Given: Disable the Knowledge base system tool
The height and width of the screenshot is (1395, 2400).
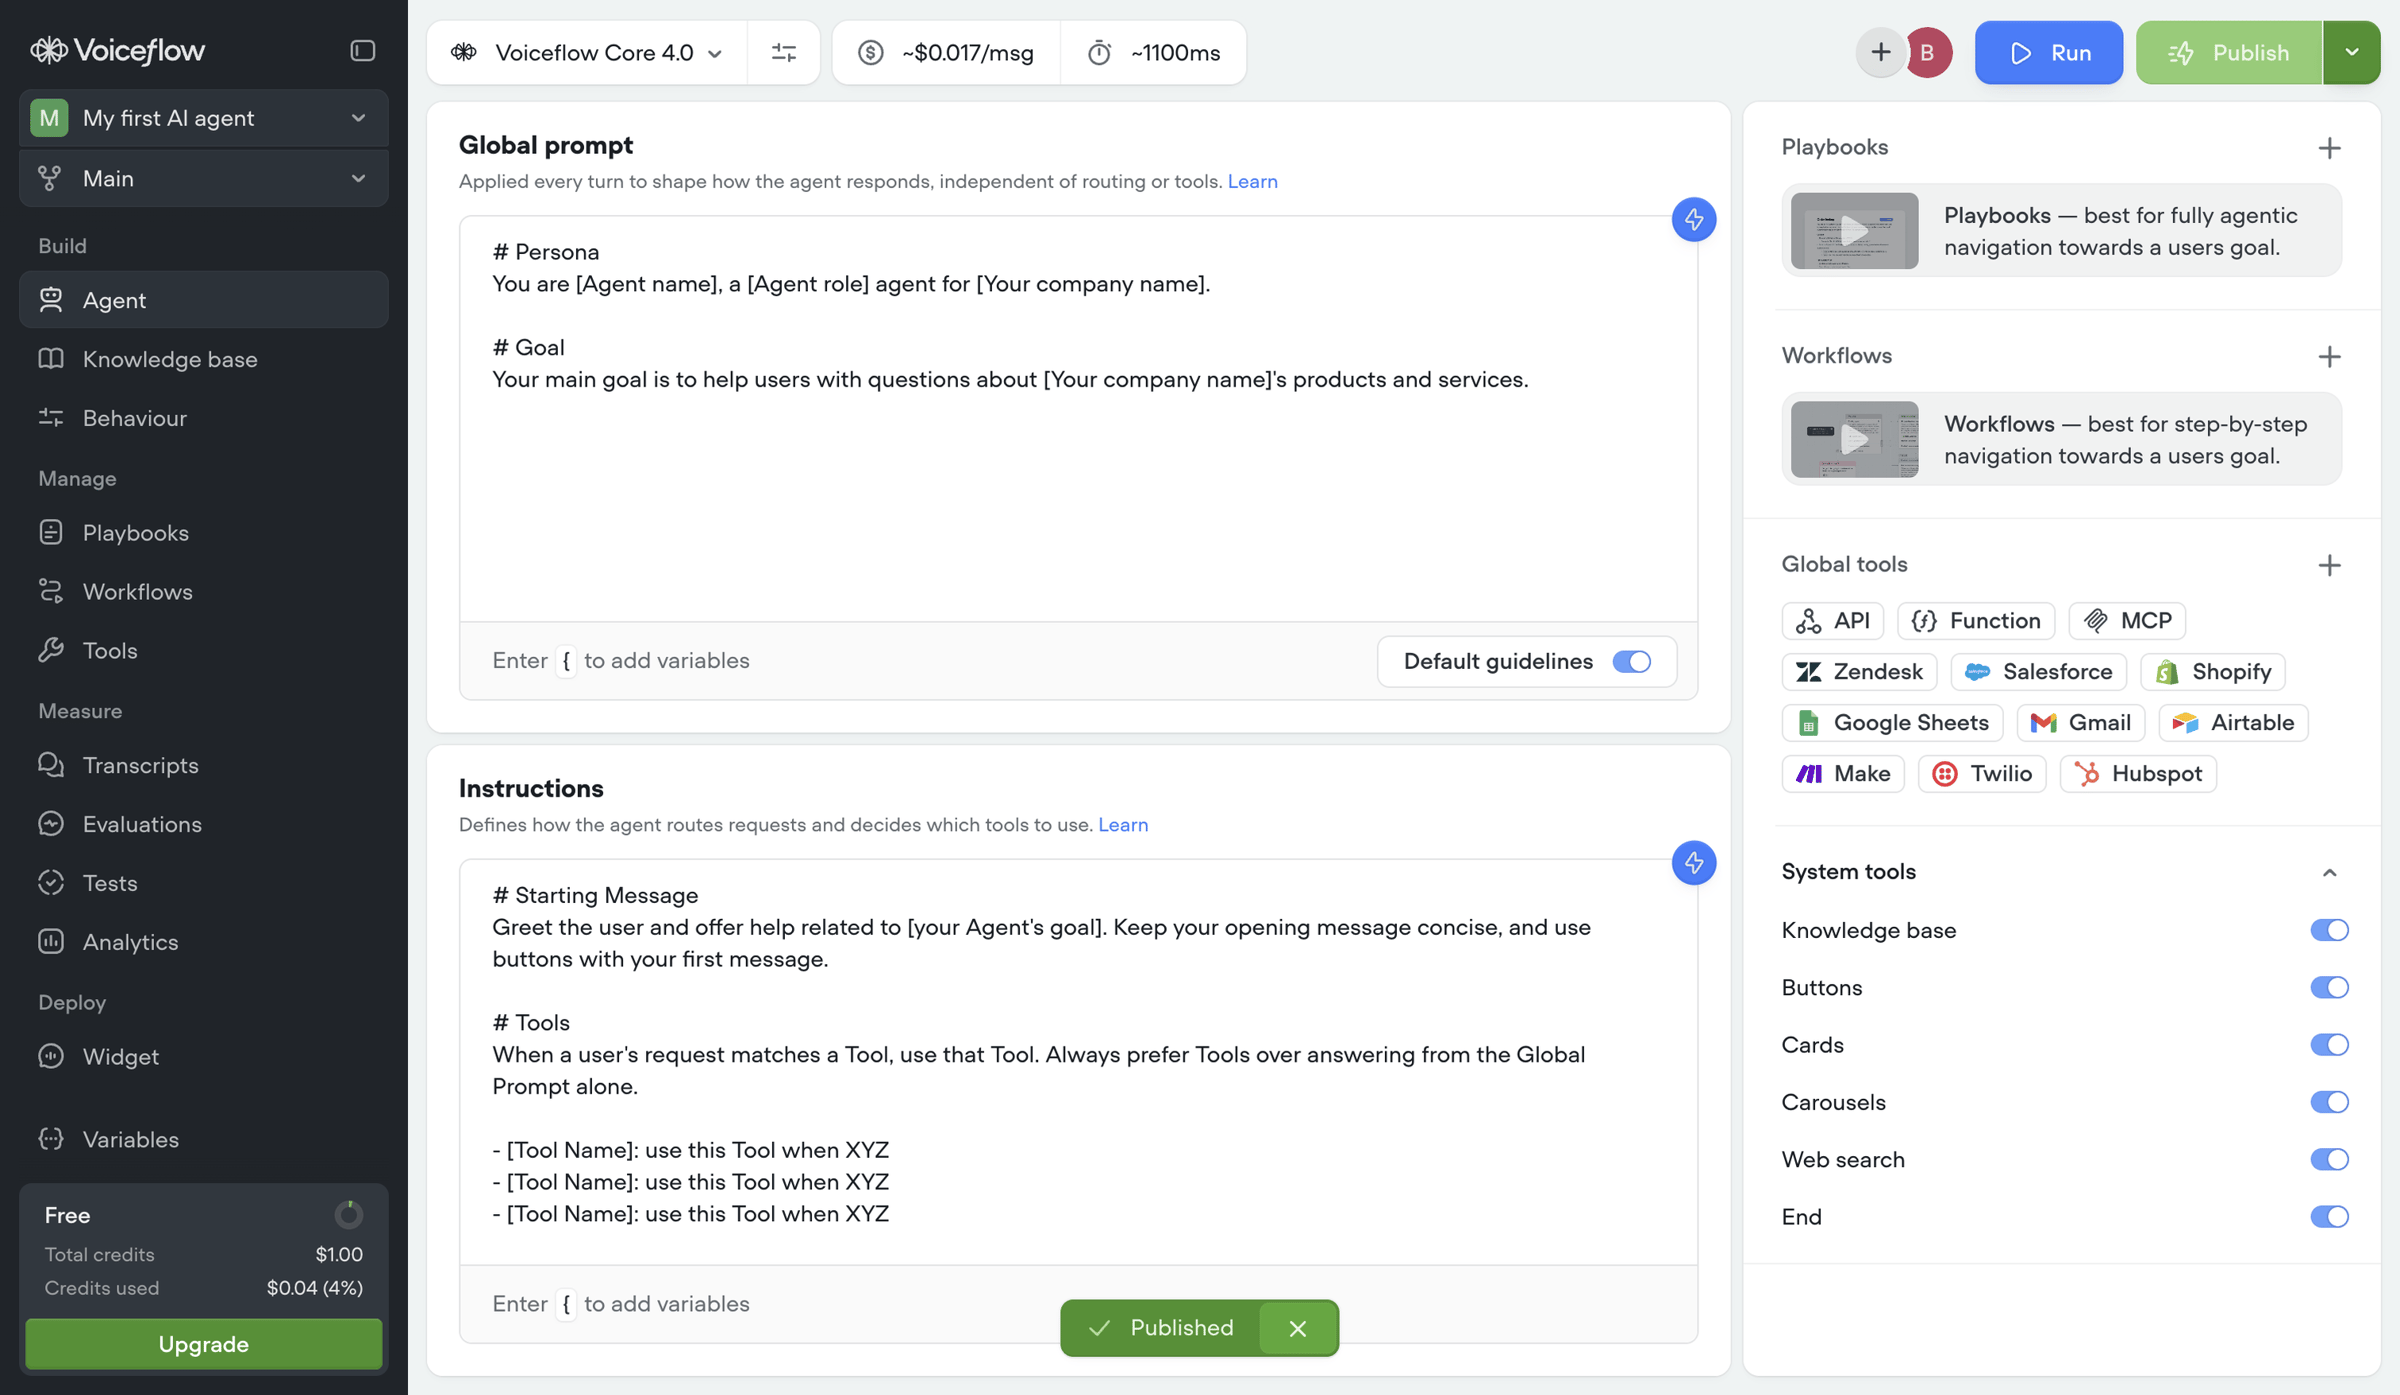Looking at the screenshot, I should [2329, 930].
